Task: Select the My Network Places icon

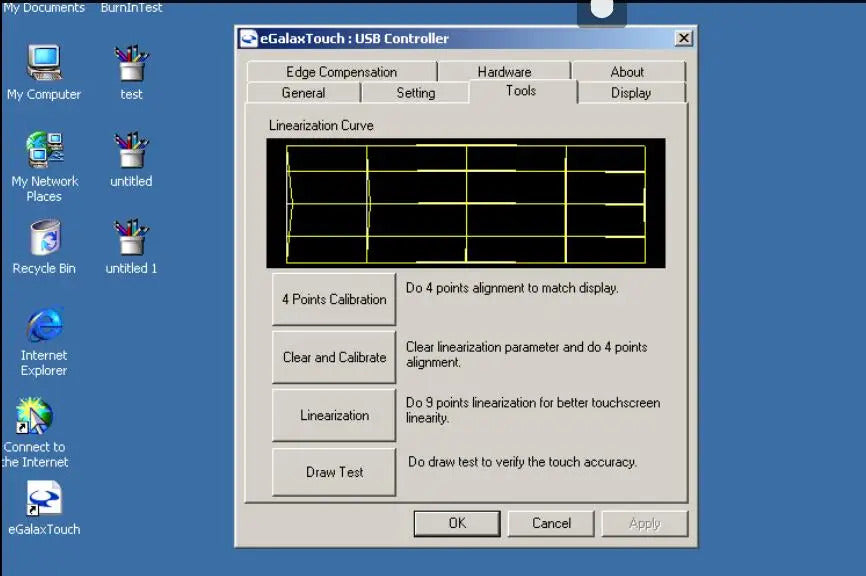Action: 44,151
